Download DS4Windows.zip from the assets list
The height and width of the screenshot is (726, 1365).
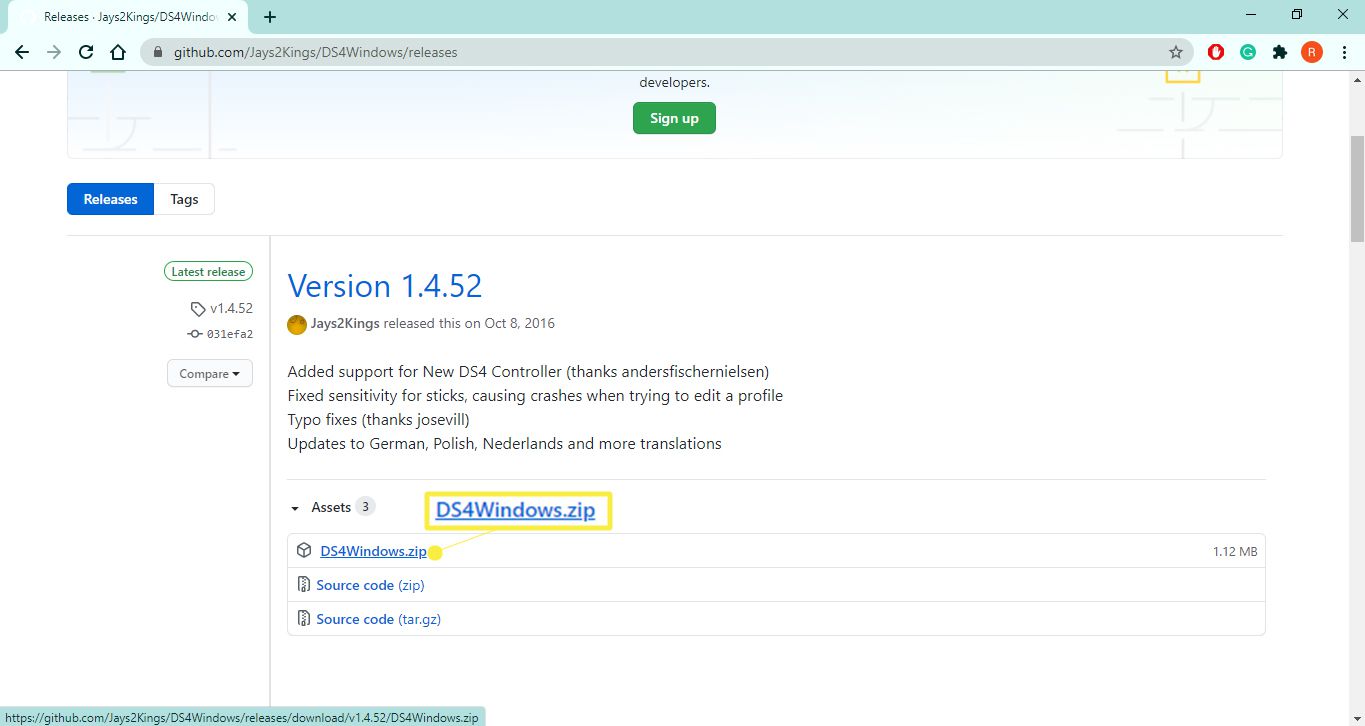373,551
